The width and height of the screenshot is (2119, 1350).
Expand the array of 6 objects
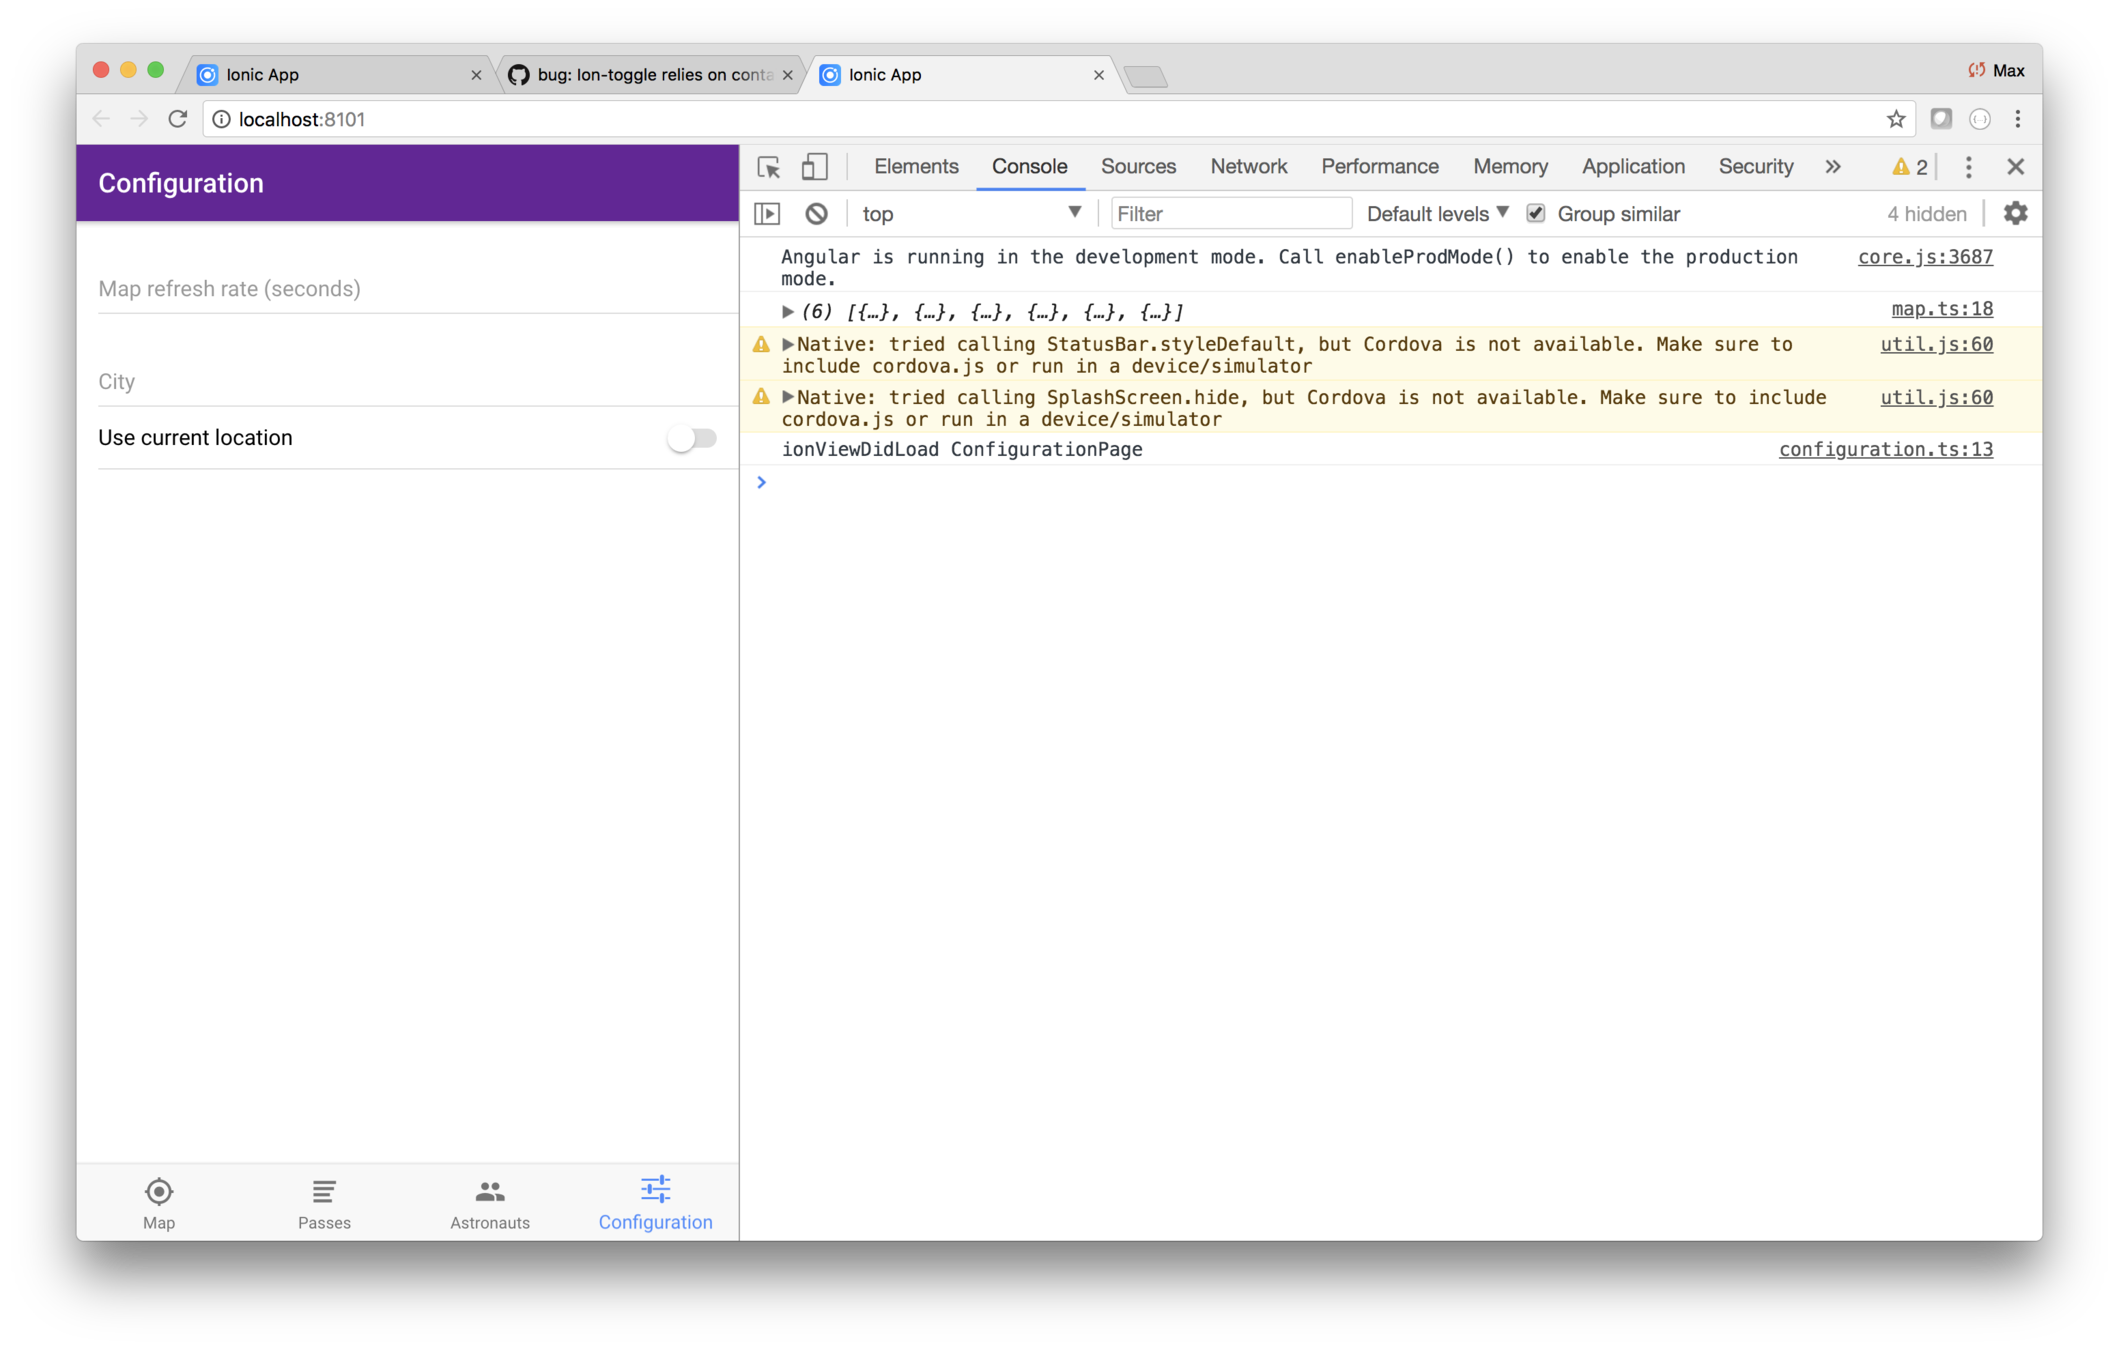click(788, 312)
